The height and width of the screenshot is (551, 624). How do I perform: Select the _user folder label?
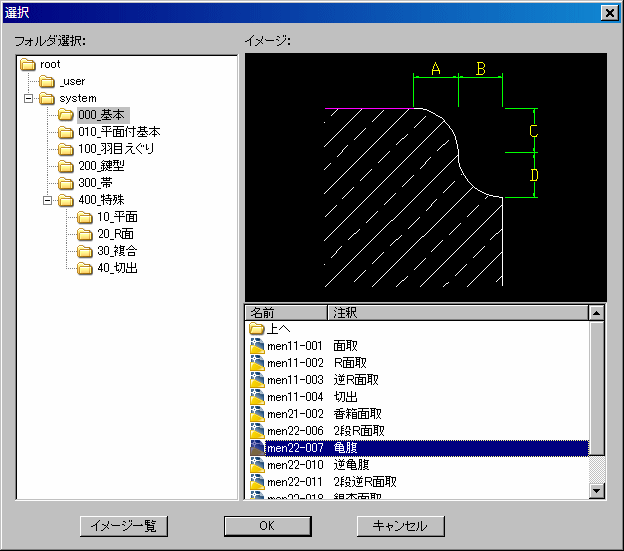coord(72,82)
